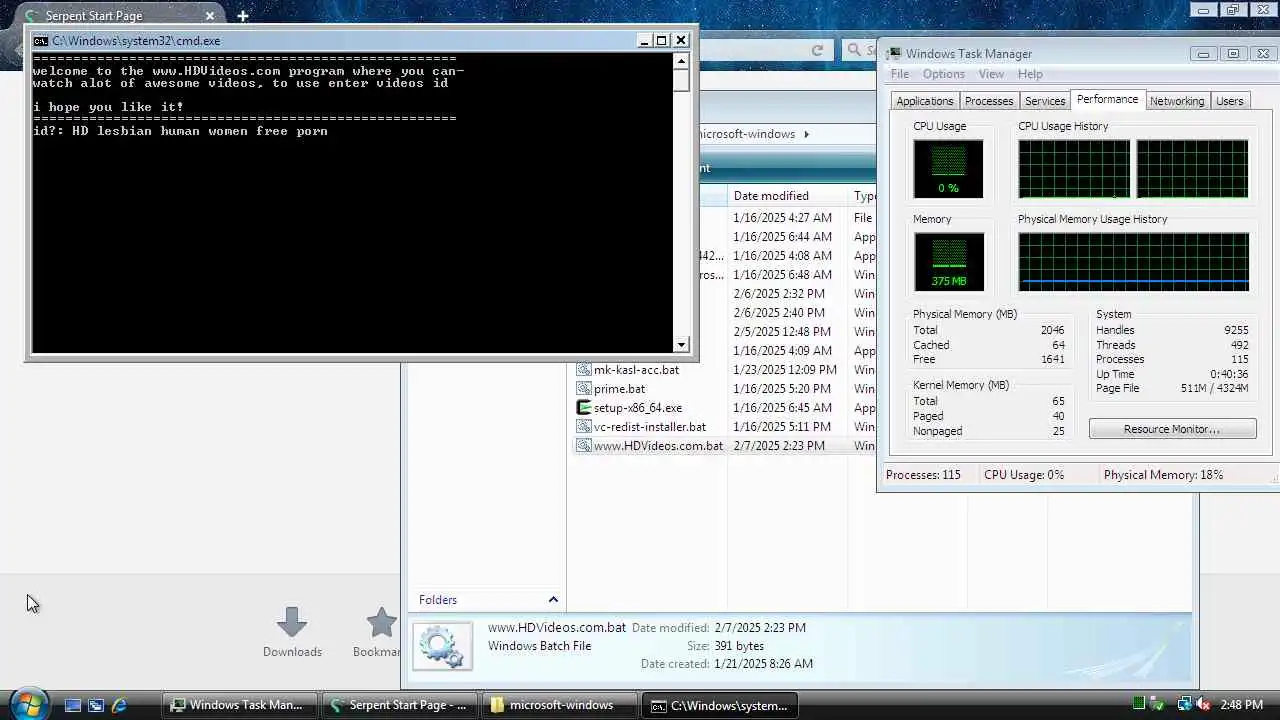The image size is (1280, 720).
Task: Open Task Manager Options menu
Action: [x=944, y=74]
